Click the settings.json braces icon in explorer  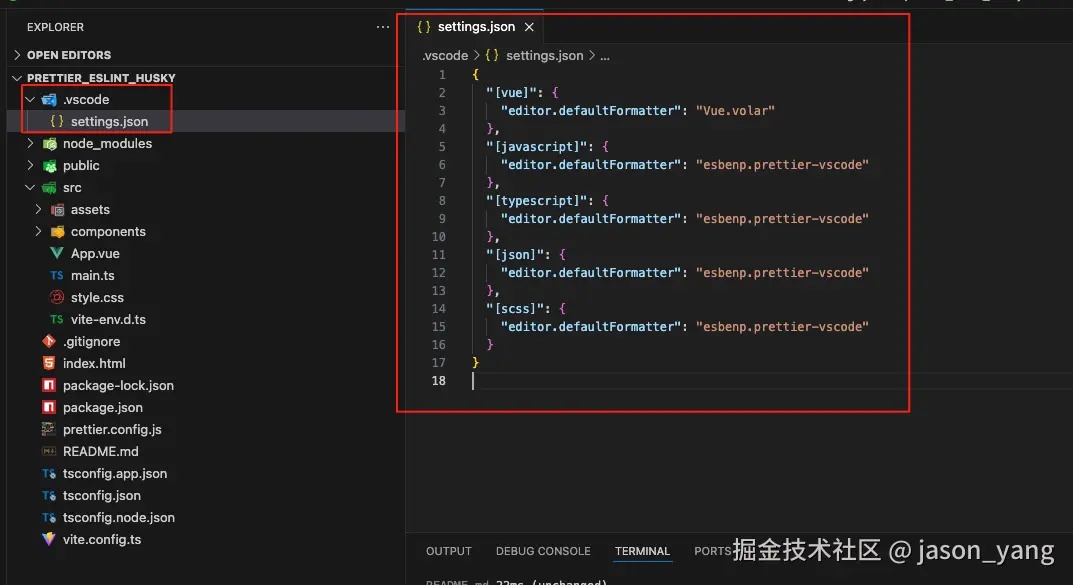(57, 121)
